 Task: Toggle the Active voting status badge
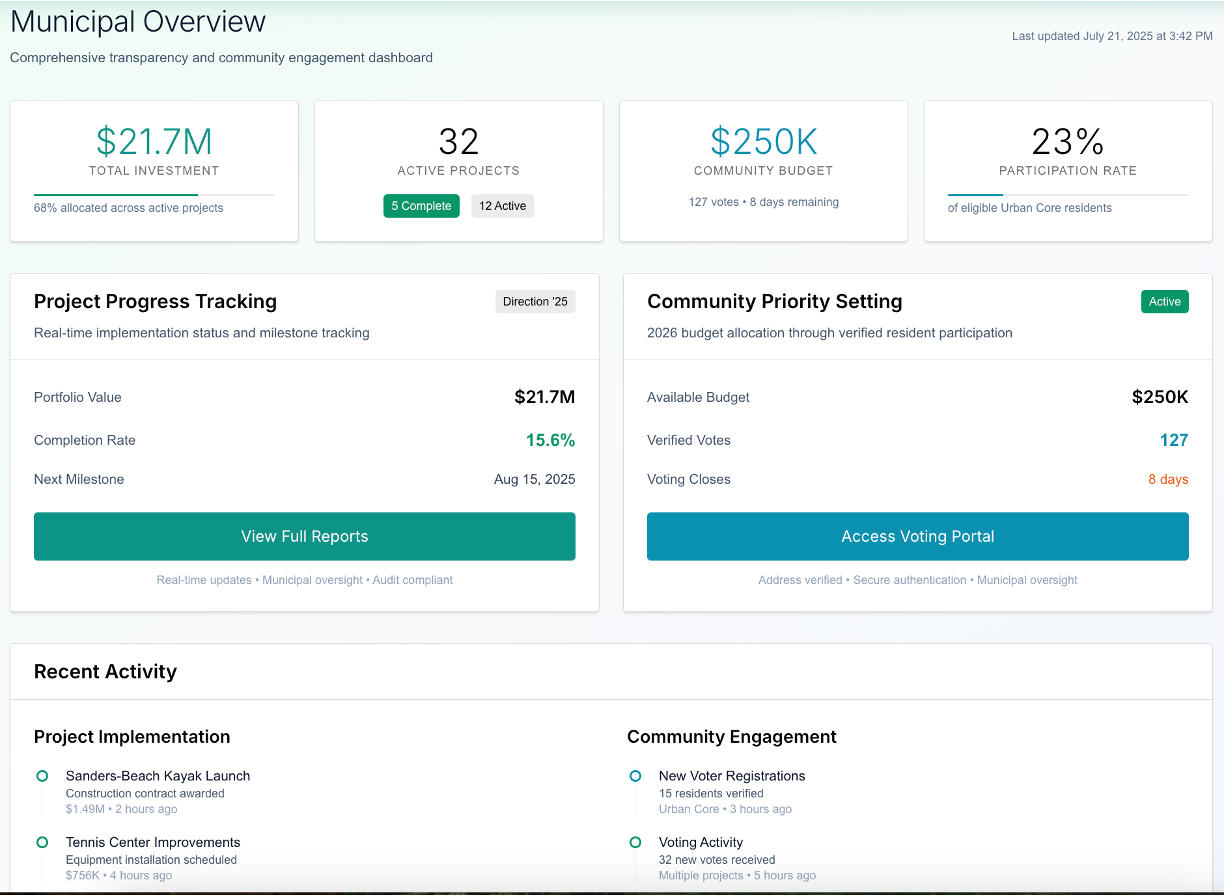(x=1164, y=301)
